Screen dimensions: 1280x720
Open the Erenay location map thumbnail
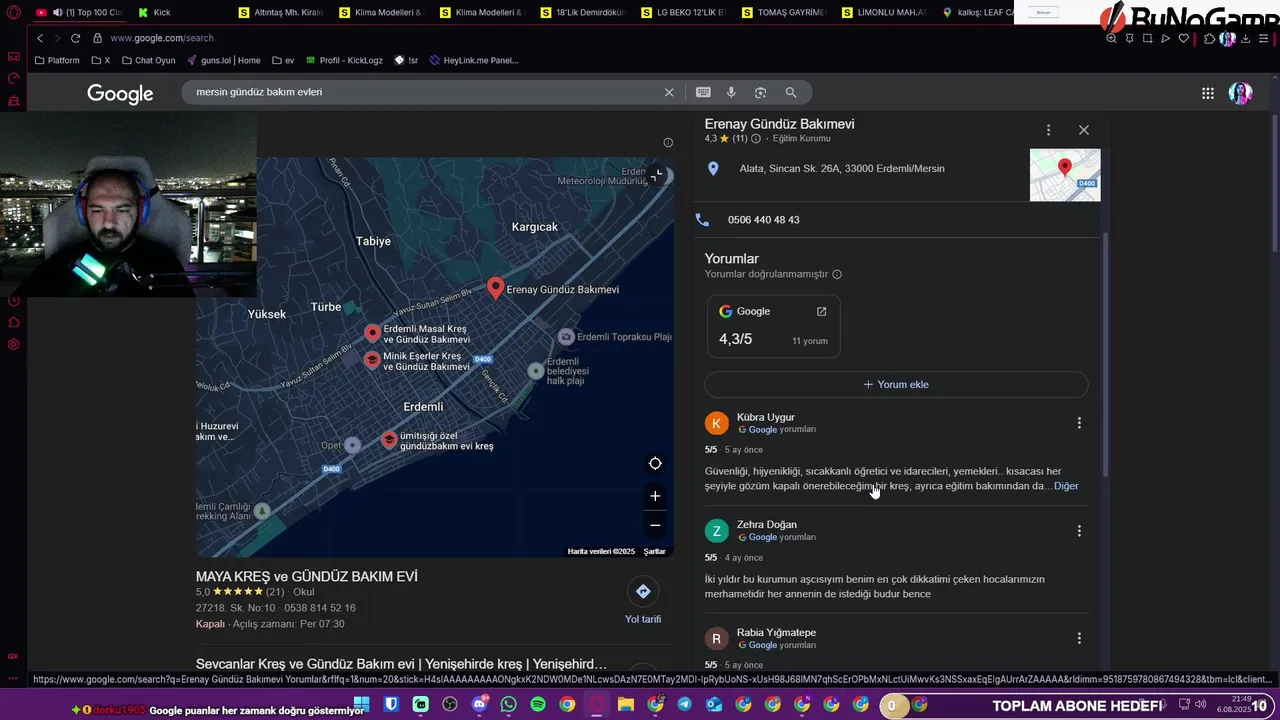coord(1065,175)
